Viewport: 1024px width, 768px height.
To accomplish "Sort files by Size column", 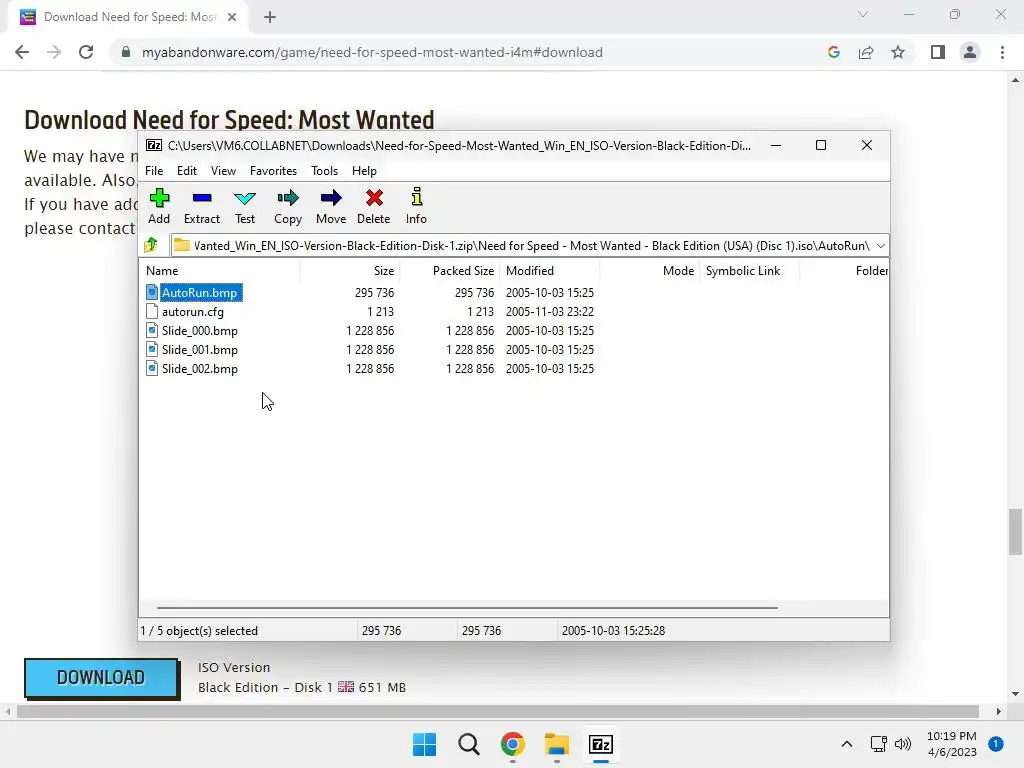I will 349,270.
